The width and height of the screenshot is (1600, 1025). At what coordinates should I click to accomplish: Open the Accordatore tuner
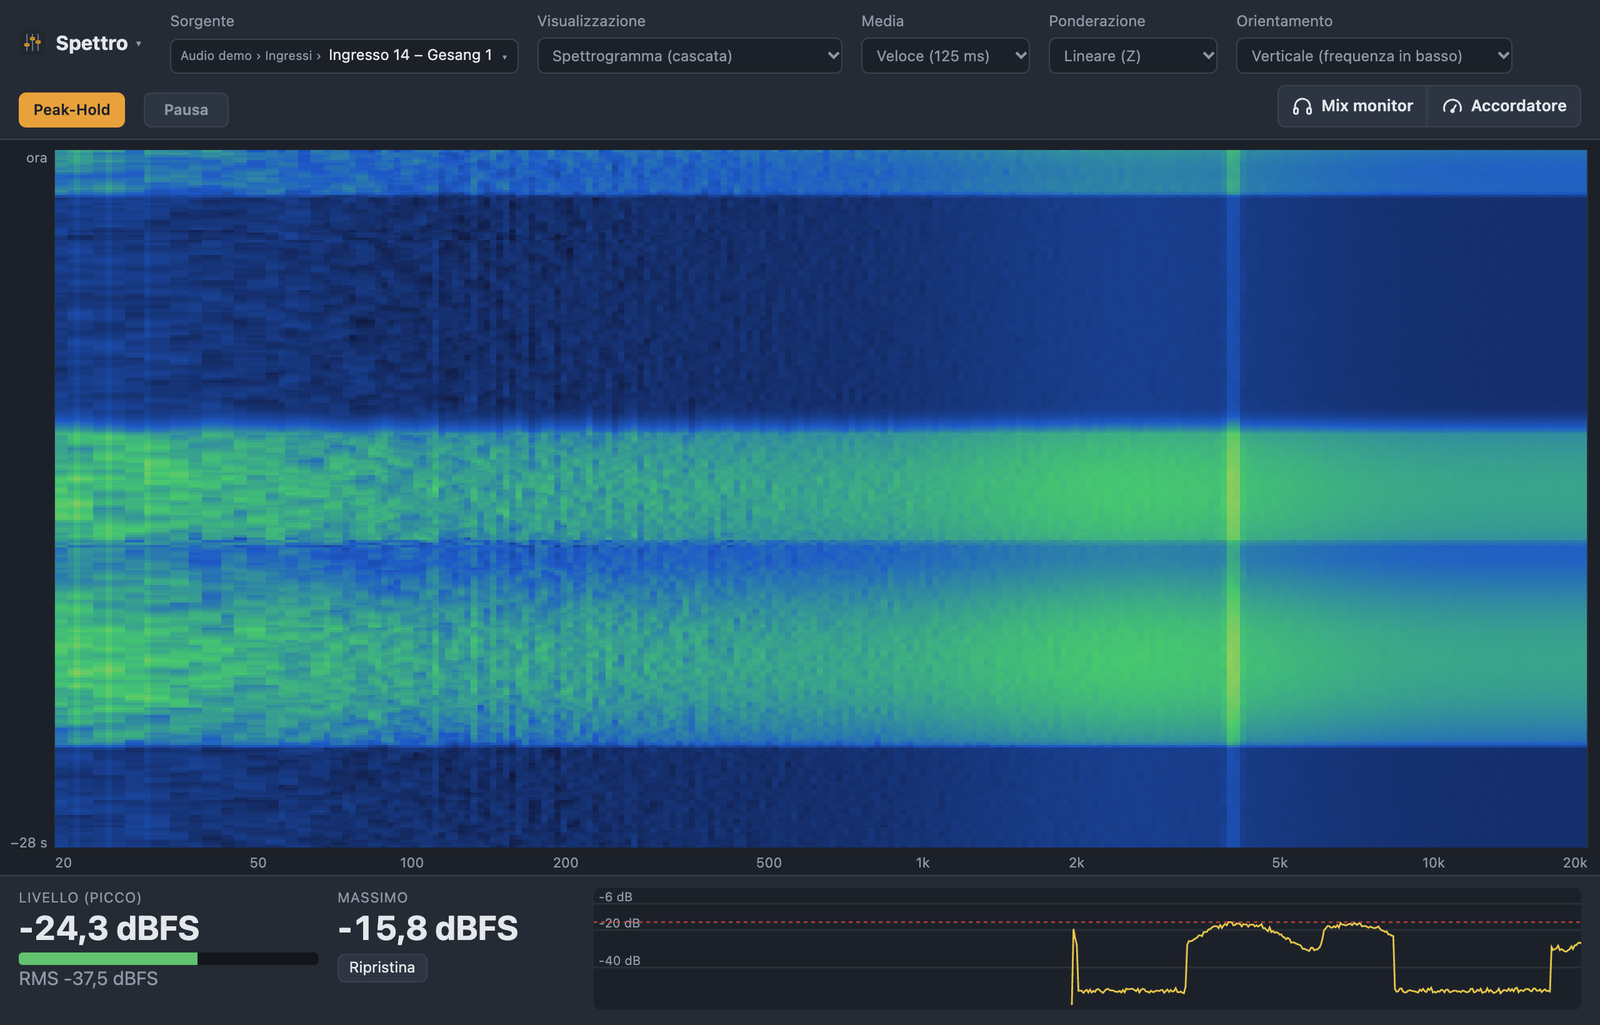click(1504, 106)
